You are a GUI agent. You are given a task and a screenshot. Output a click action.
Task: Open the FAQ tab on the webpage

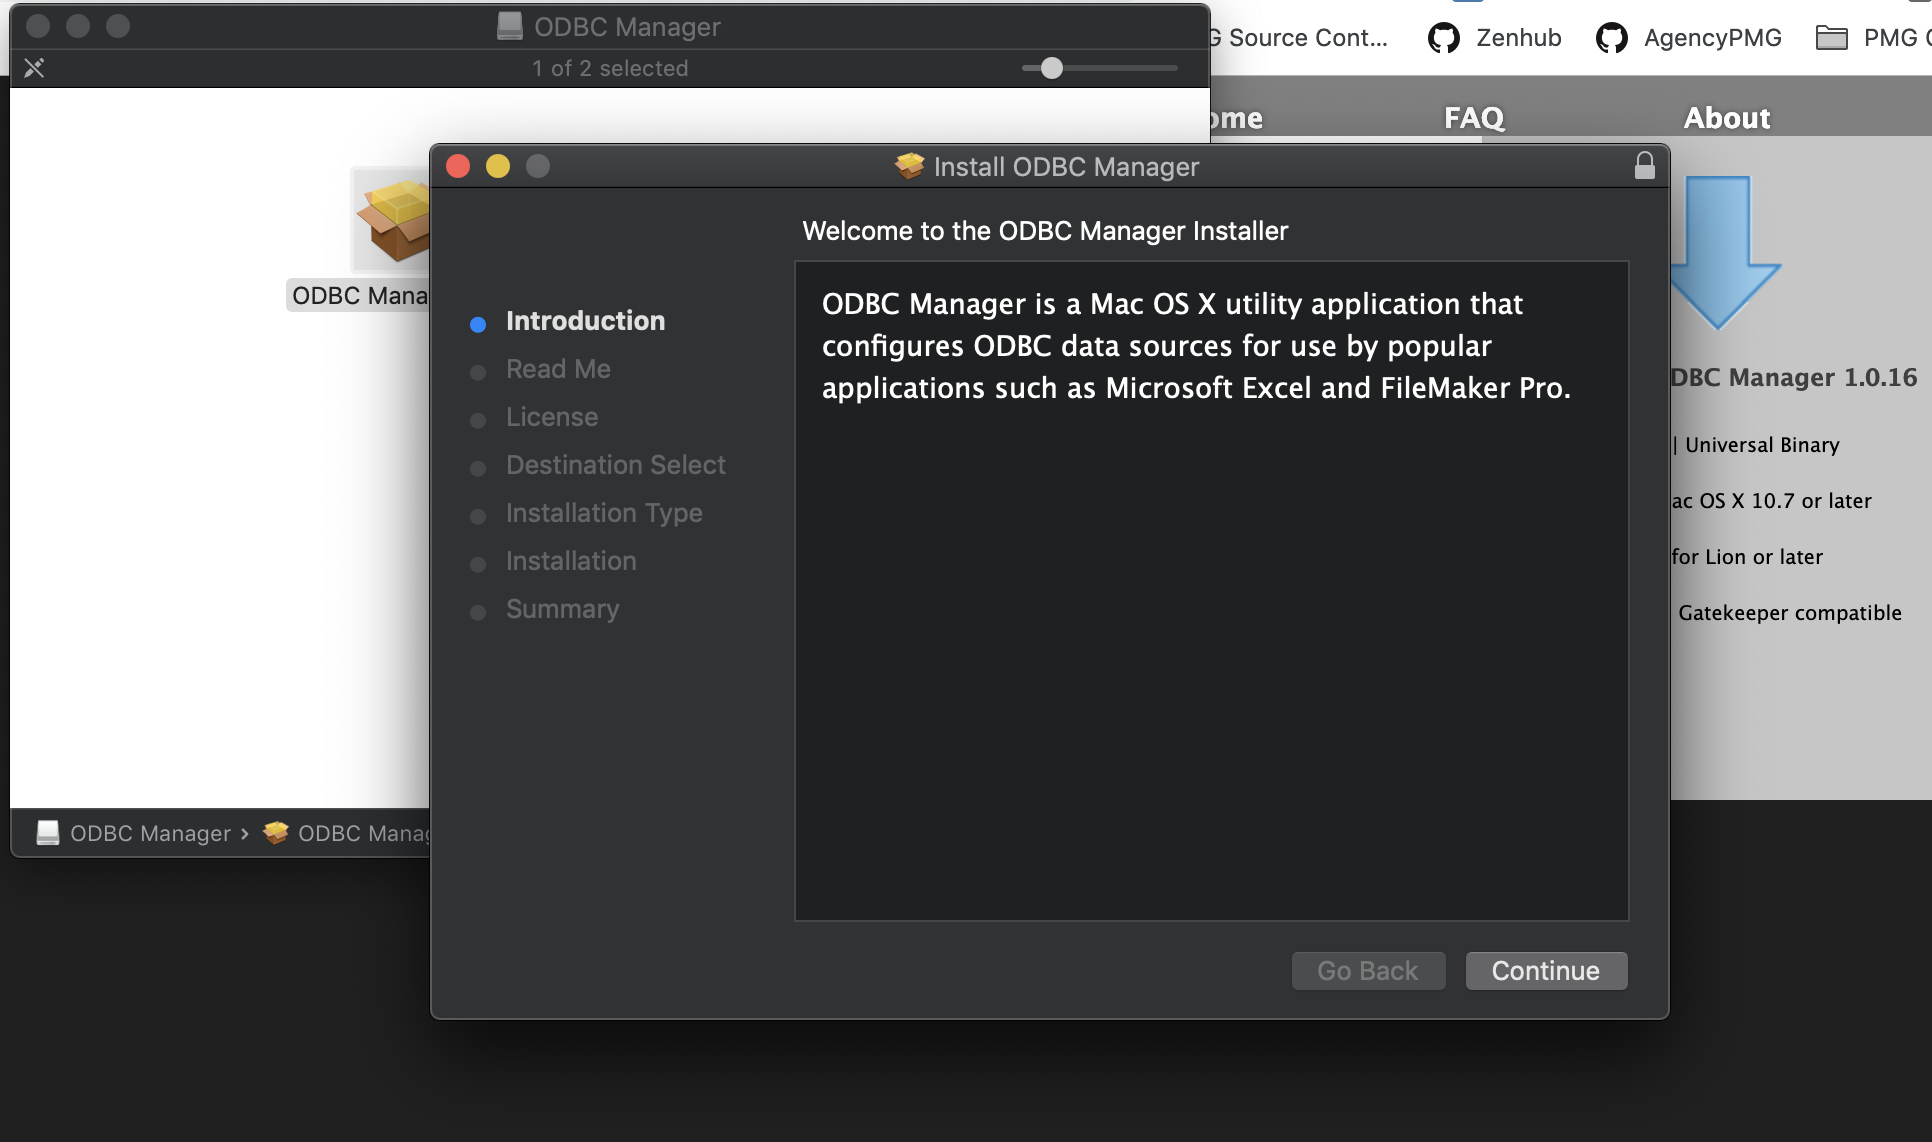point(1474,118)
